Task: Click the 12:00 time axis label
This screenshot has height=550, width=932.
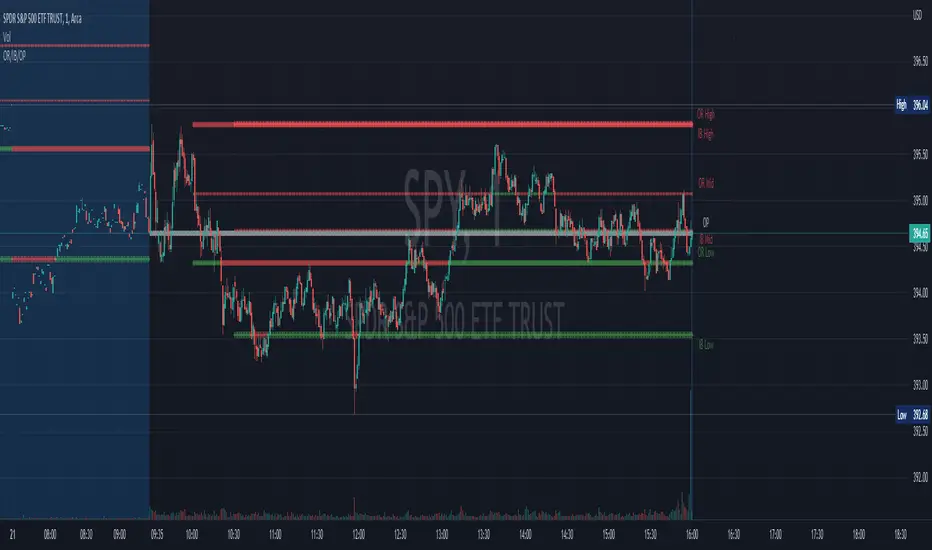Action: pyautogui.click(x=358, y=535)
